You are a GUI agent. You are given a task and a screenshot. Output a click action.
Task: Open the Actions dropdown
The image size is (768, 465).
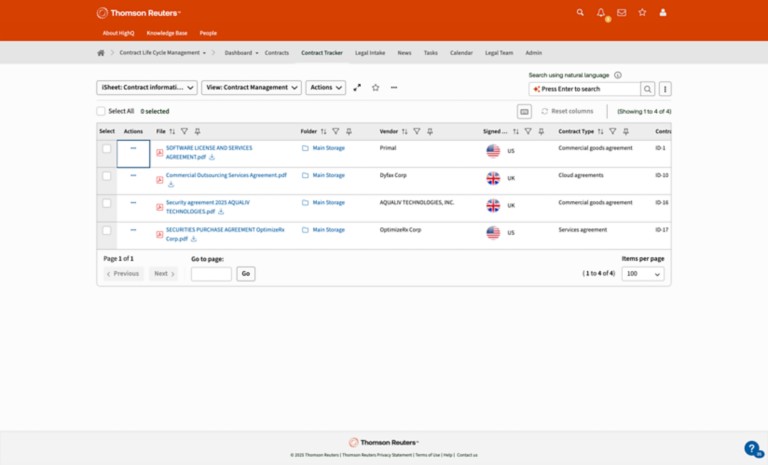point(326,88)
